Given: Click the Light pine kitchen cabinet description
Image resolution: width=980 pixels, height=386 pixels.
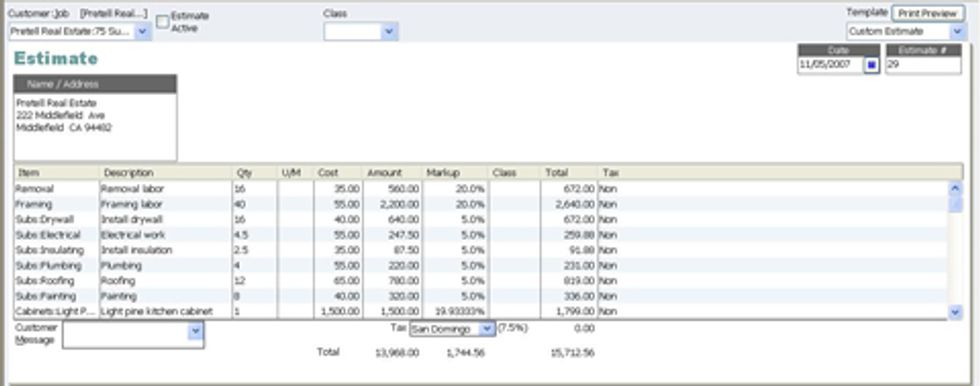Looking at the screenshot, I should point(166,311).
